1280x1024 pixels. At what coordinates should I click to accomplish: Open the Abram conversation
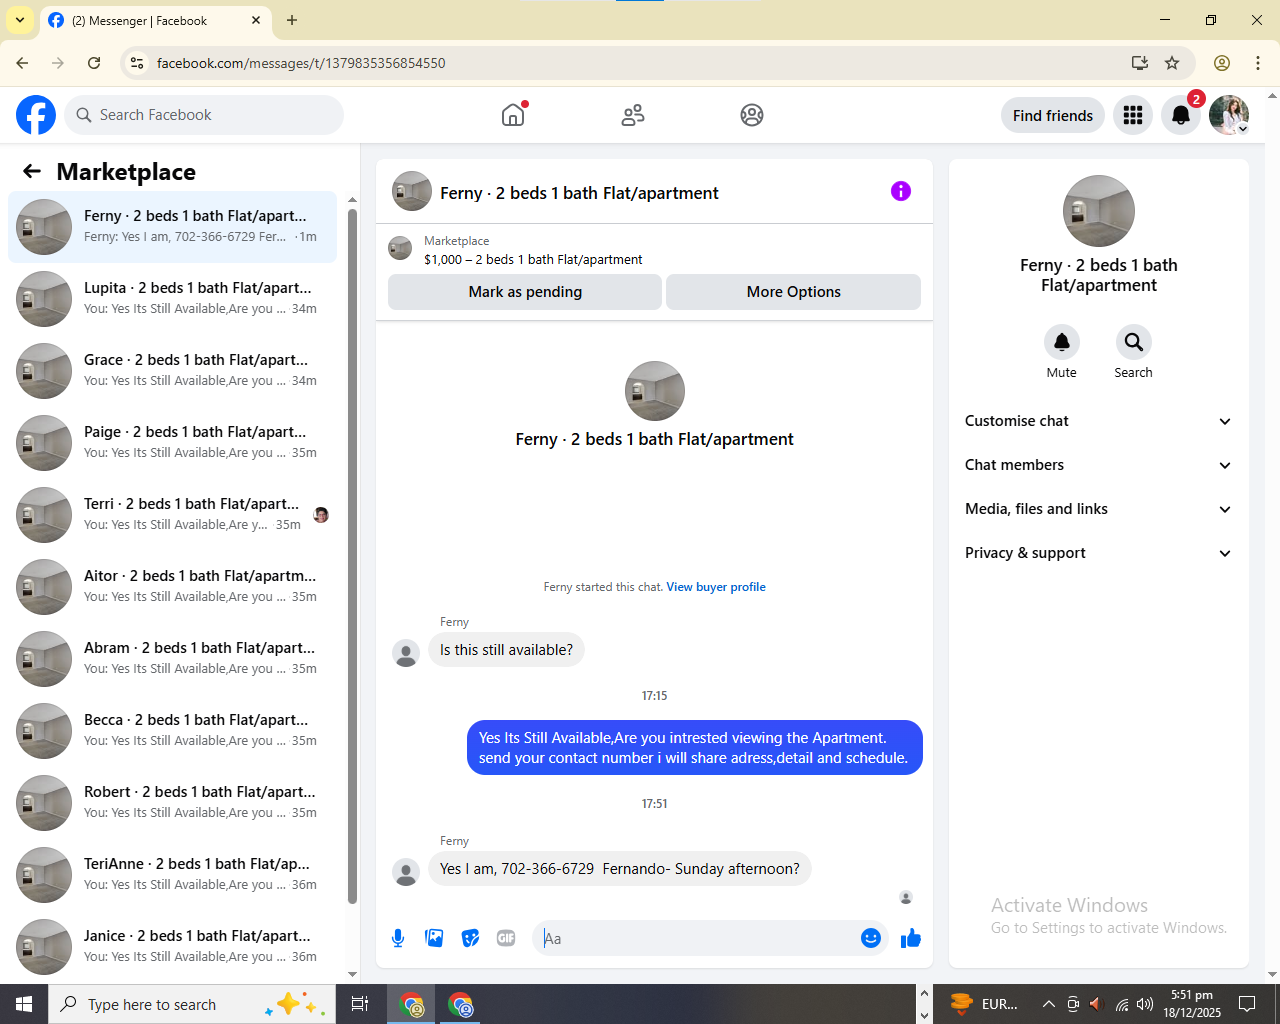click(x=173, y=659)
